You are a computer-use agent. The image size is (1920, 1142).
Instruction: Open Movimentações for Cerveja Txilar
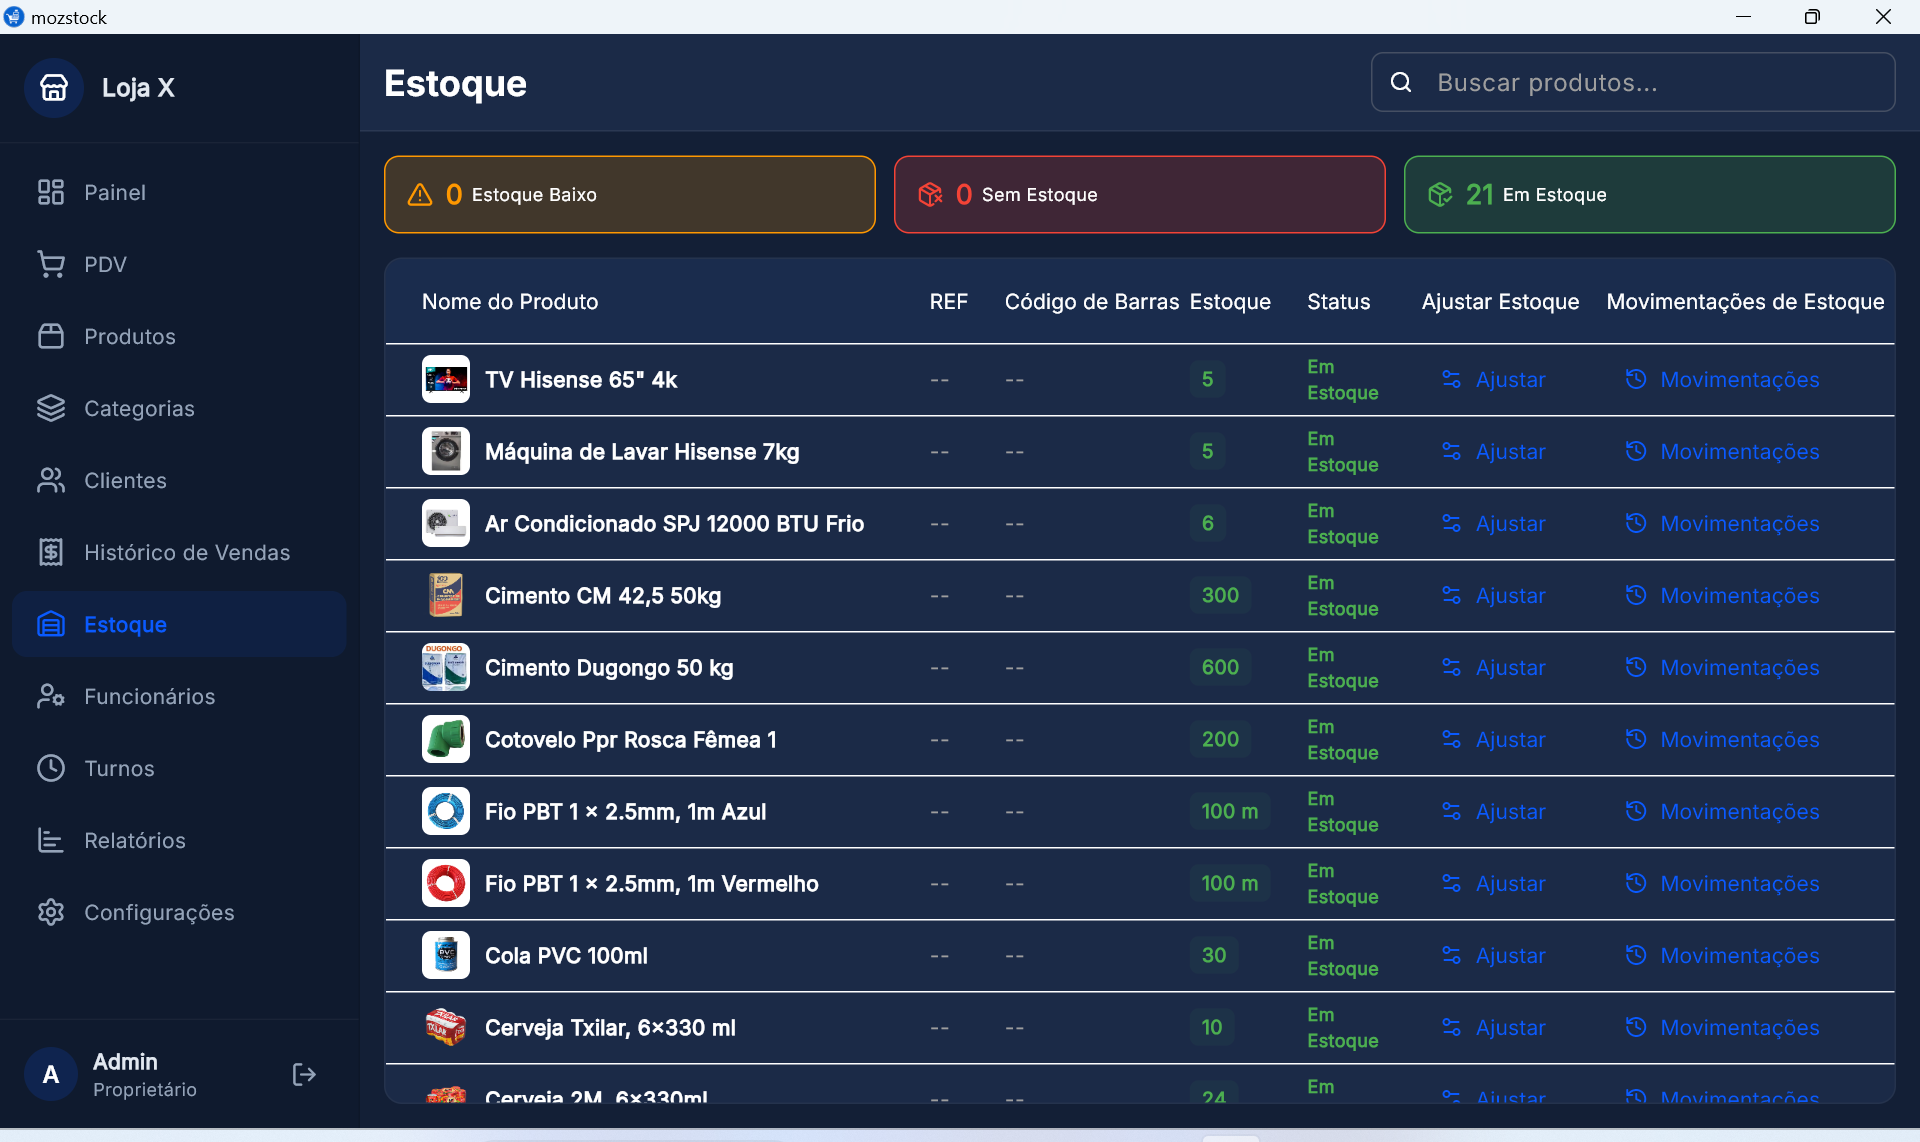[1739, 1027]
